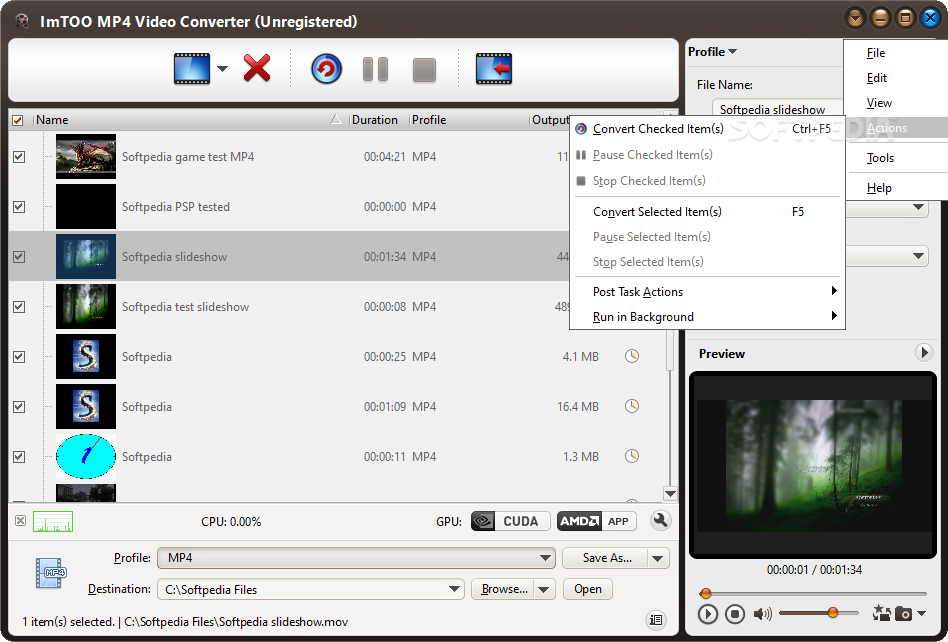Image resolution: width=948 pixels, height=642 pixels.
Task: Toggle NVIDIA CUDA GPU acceleration
Action: pos(510,521)
